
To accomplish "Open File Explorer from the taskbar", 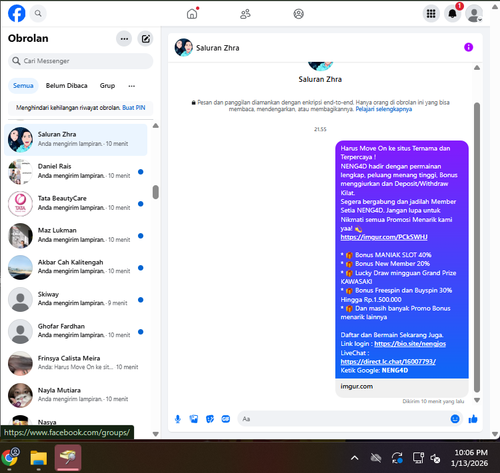I will [x=39, y=457].
